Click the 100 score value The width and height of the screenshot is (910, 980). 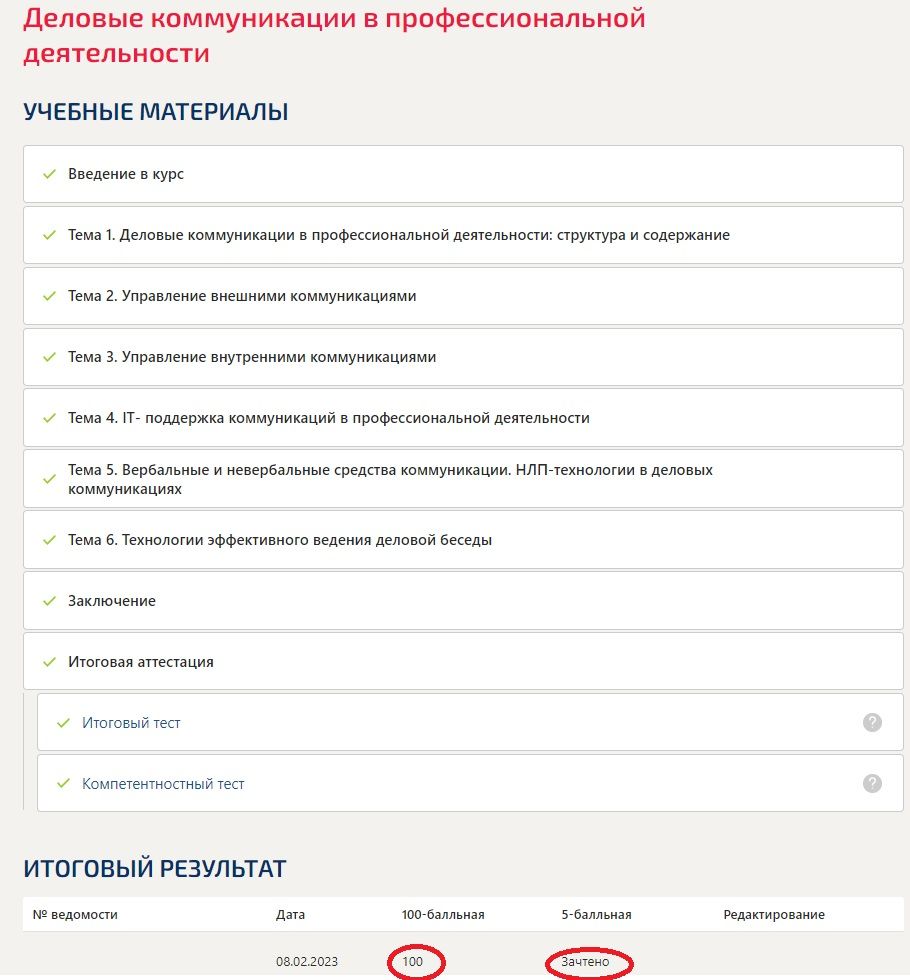pyautogui.click(x=412, y=961)
